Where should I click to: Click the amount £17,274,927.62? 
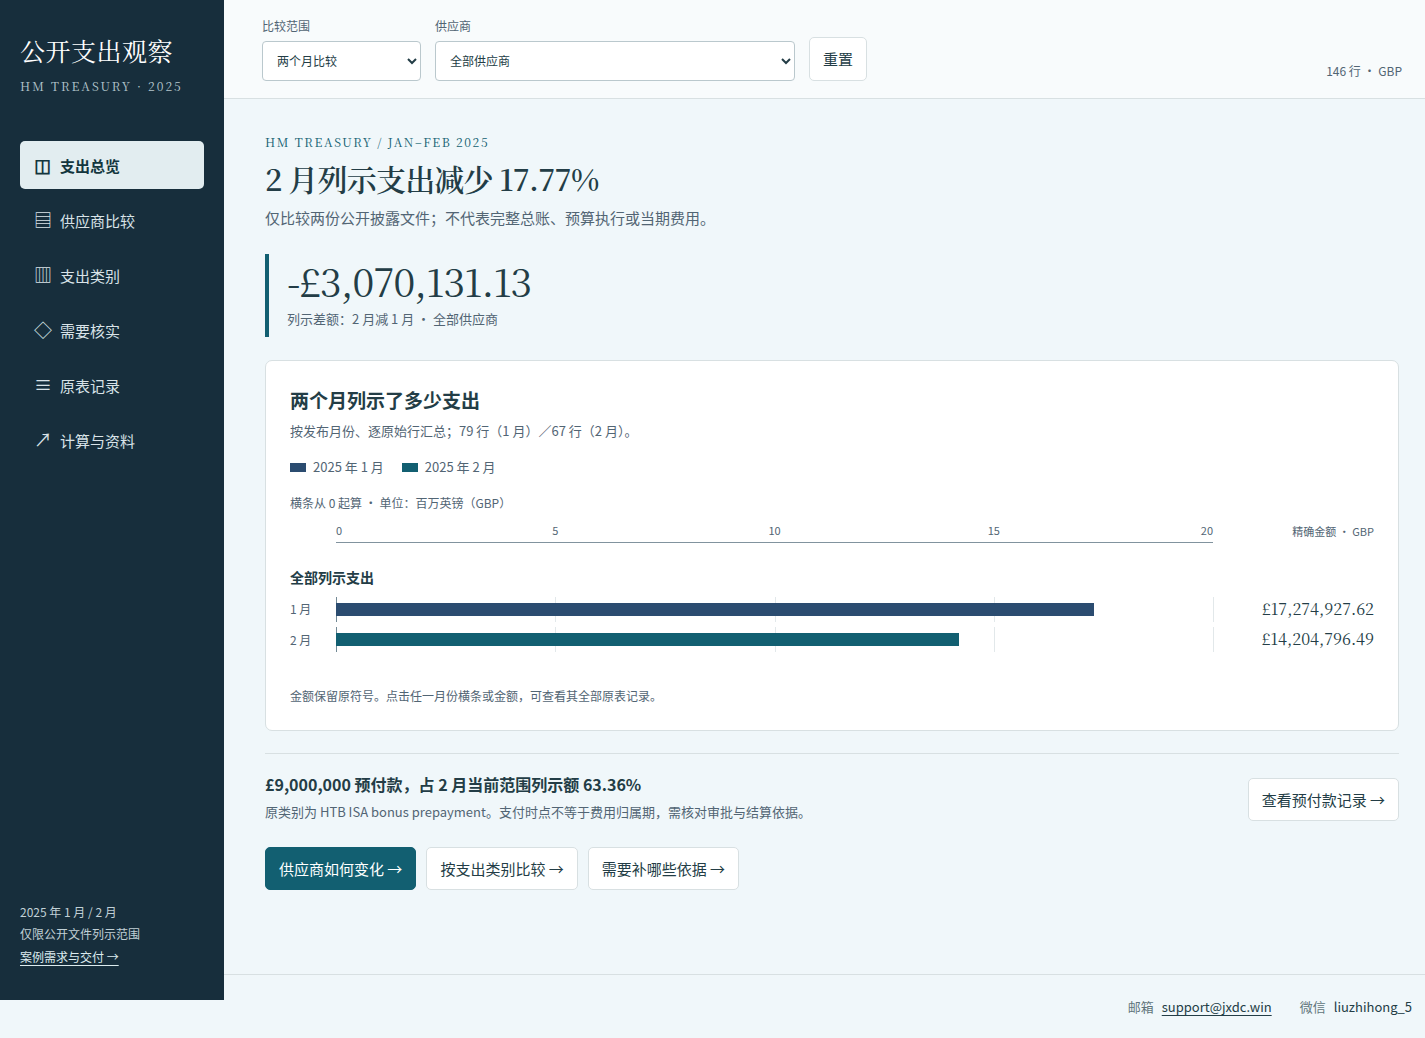(1317, 609)
